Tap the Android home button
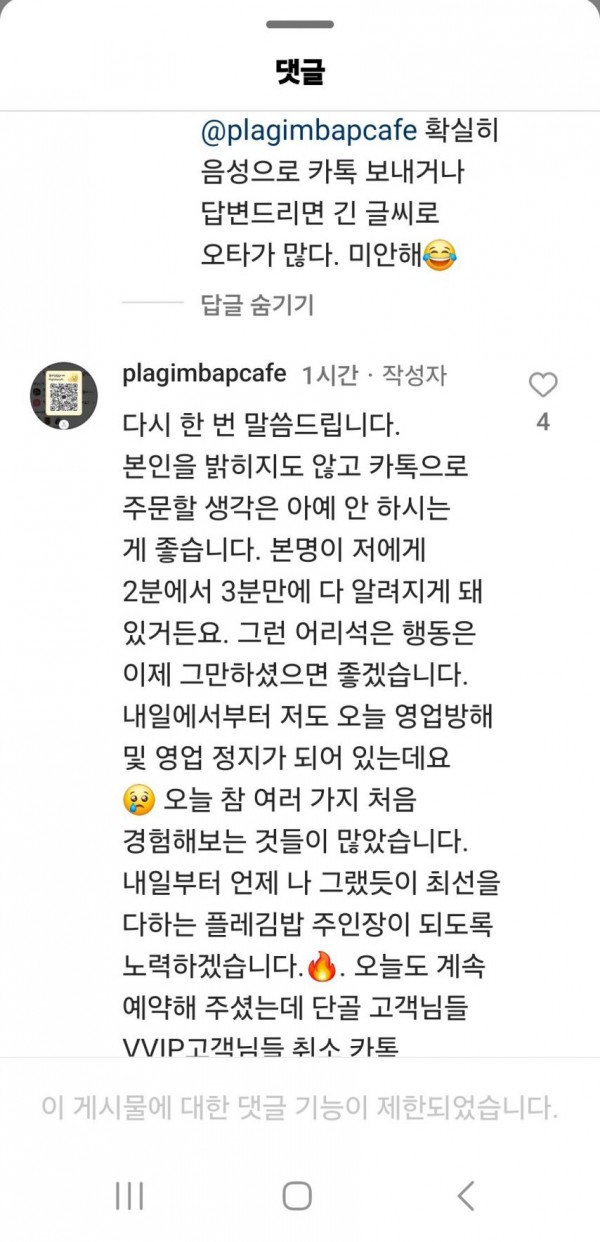 tap(297, 1195)
